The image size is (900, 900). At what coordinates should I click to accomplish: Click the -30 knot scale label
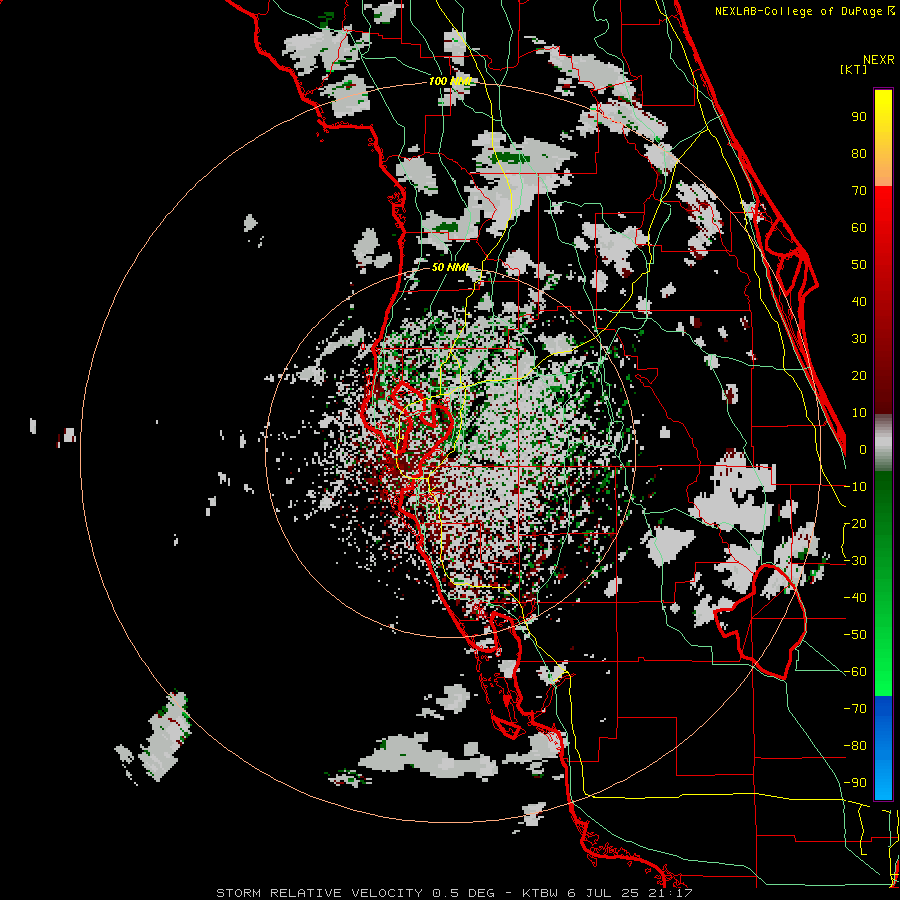(856, 561)
